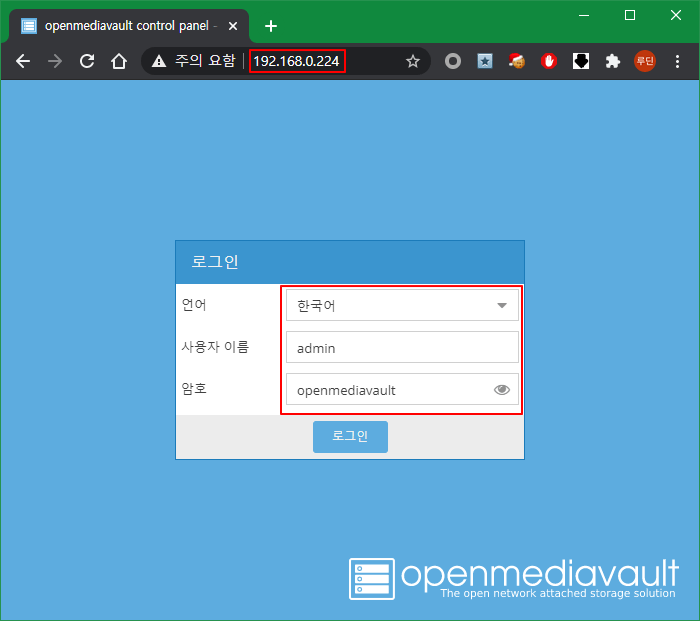Close the browser window
The width and height of the screenshot is (700, 621).
point(676,15)
